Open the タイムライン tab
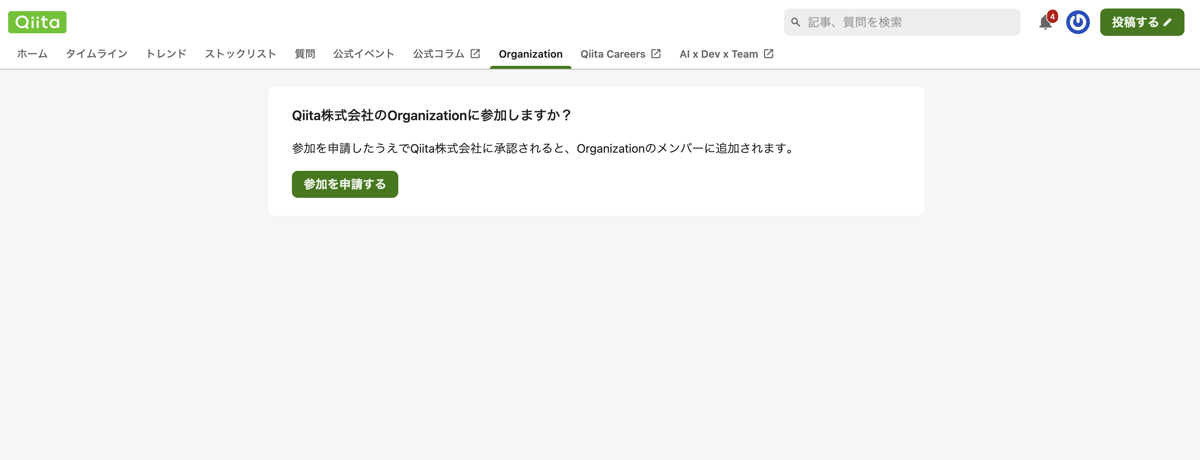Screen dimensions: 1200x460 97,54
